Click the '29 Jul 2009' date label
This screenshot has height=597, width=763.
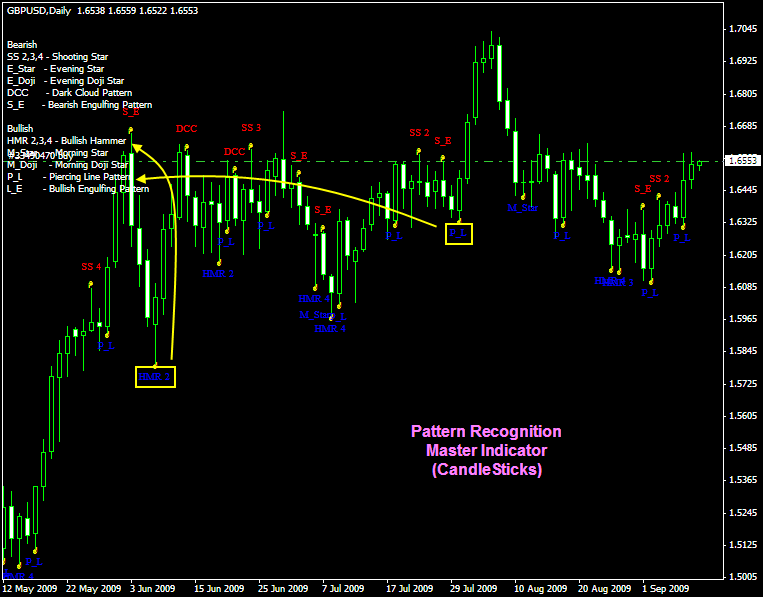[473, 589]
